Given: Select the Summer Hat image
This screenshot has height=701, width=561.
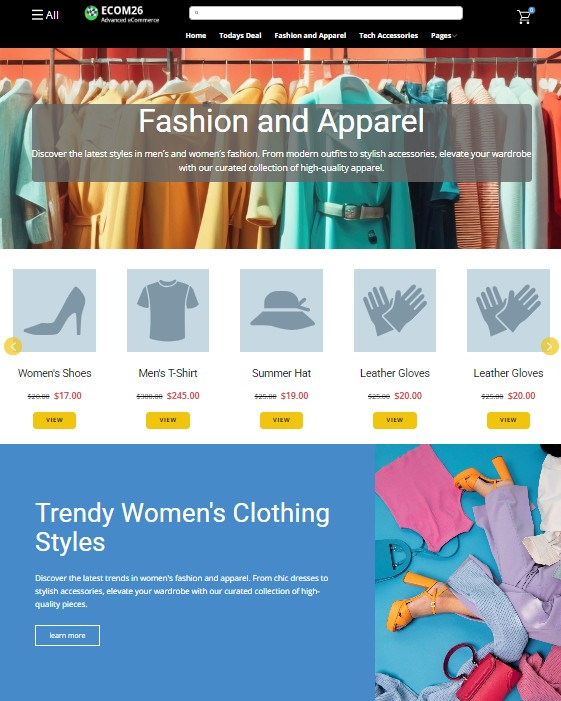Looking at the screenshot, I should coord(282,310).
